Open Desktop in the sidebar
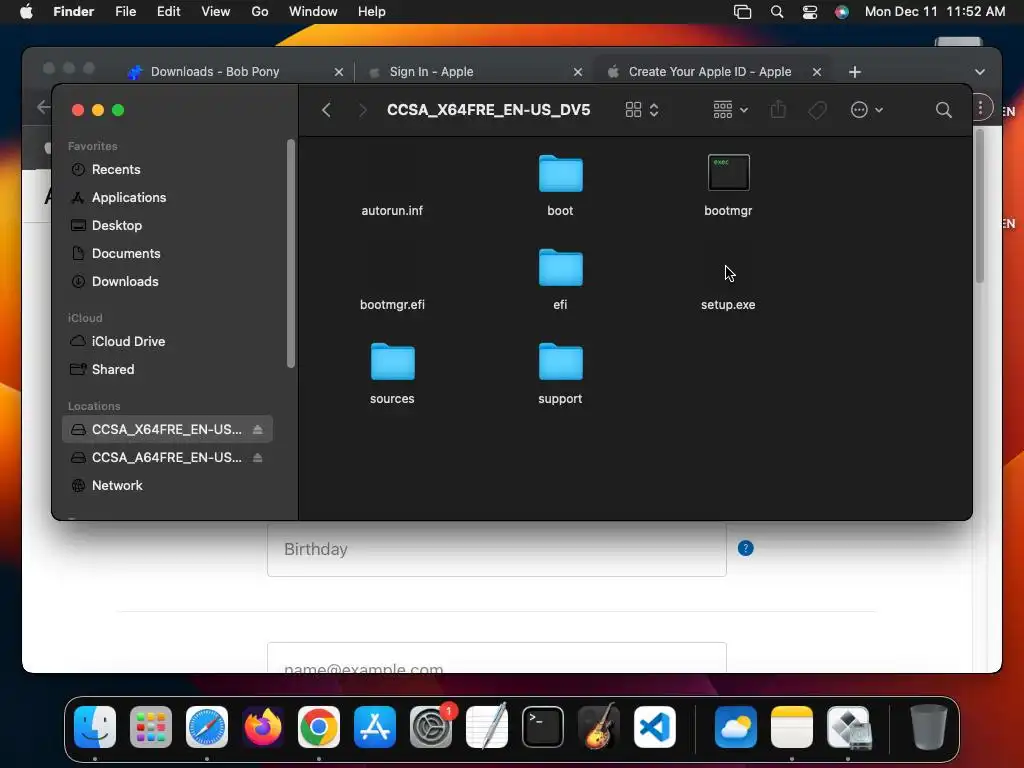Image resolution: width=1024 pixels, height=768 pixels. 167,225
